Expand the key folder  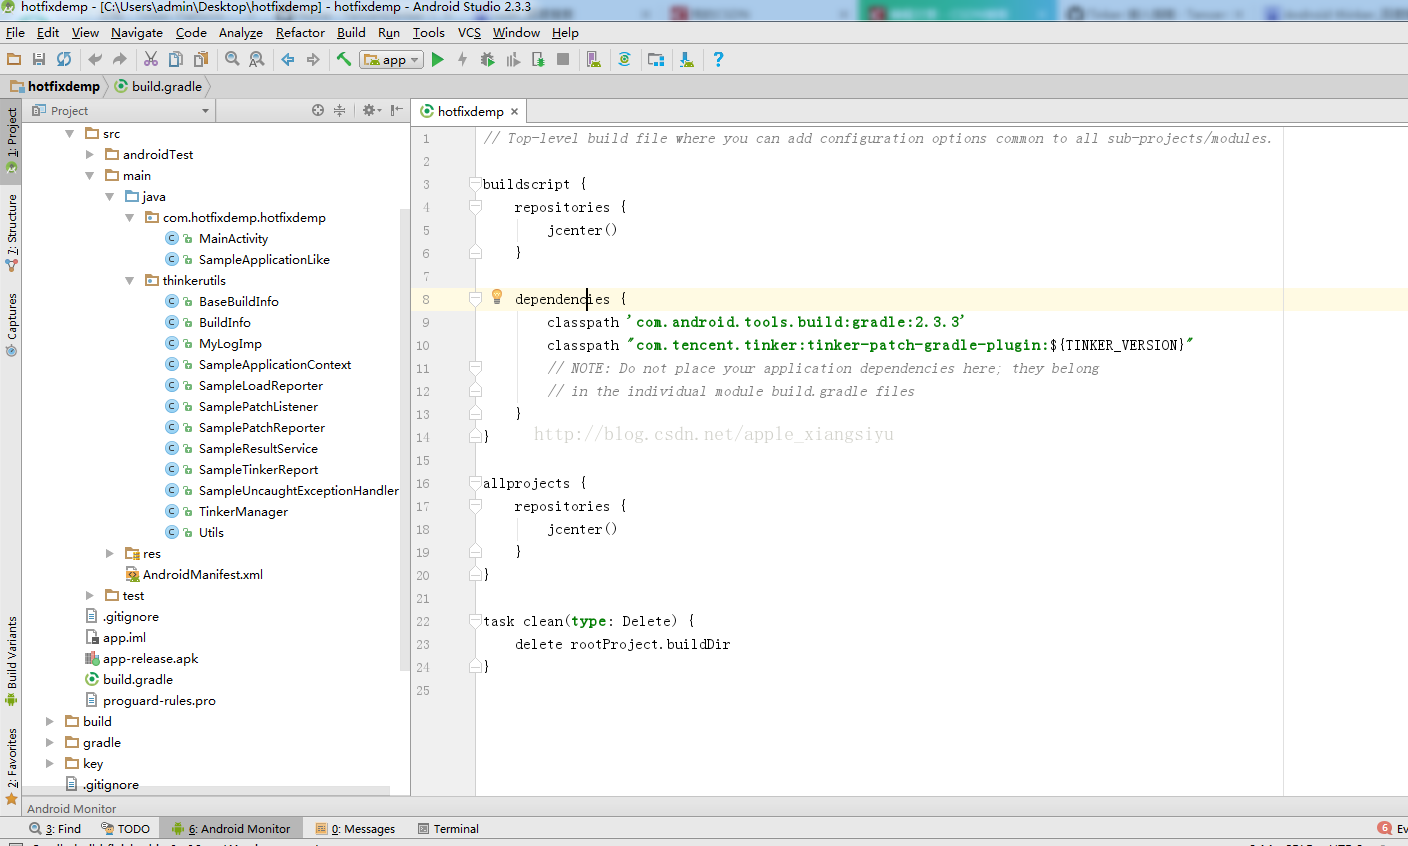click(49, 763)
